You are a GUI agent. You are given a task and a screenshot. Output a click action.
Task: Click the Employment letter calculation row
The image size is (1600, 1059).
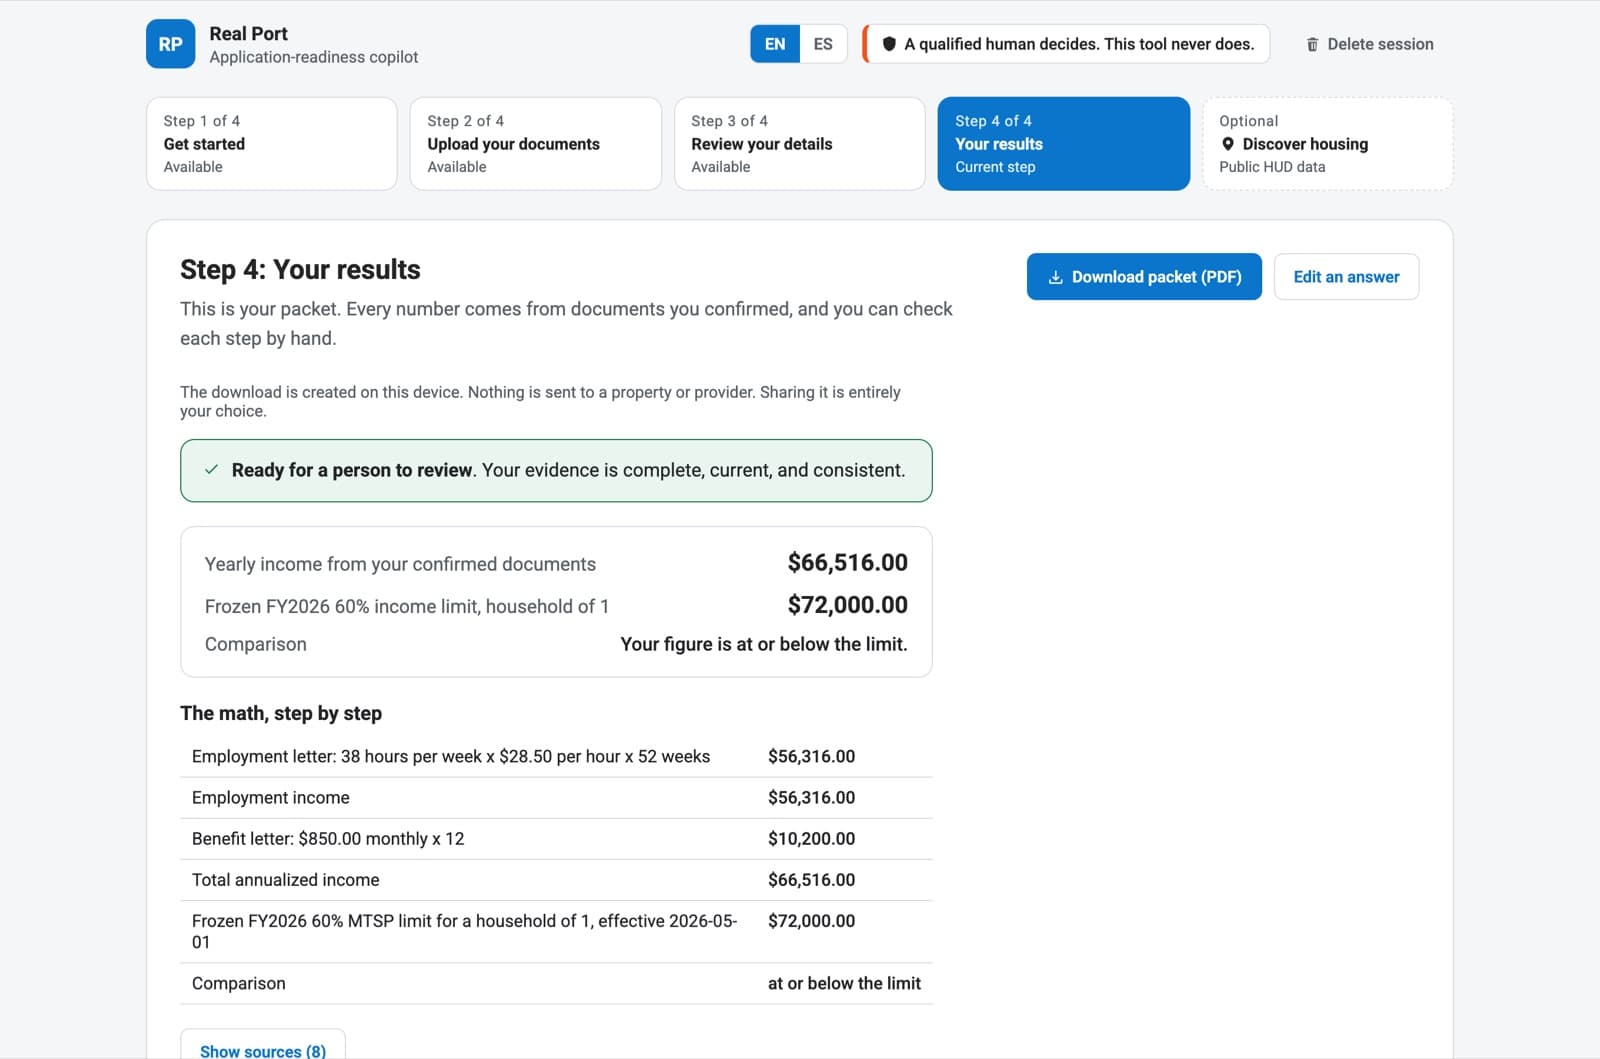coord(556,757)
